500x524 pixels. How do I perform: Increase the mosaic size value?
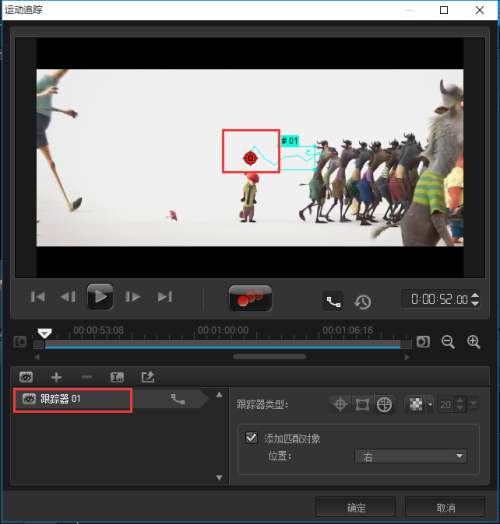[x=460, y=401]
